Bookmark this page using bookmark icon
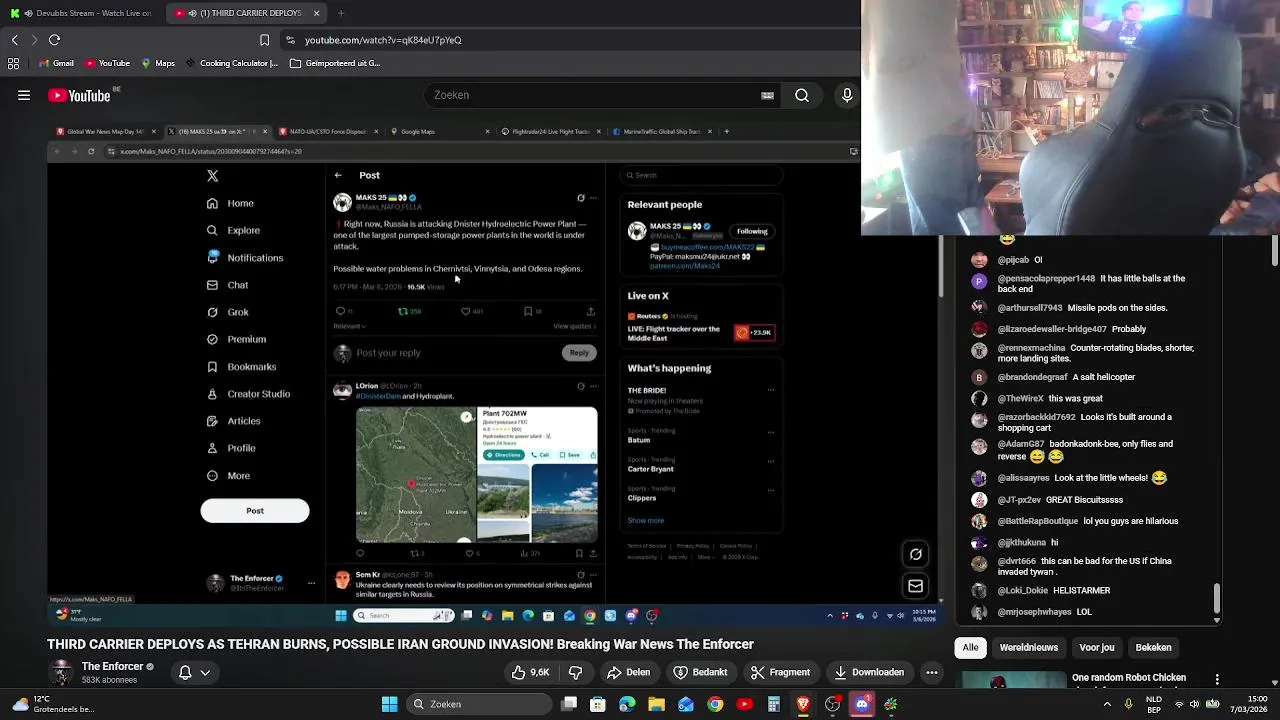The image size is (1280, 720). [x=264, y=40]
